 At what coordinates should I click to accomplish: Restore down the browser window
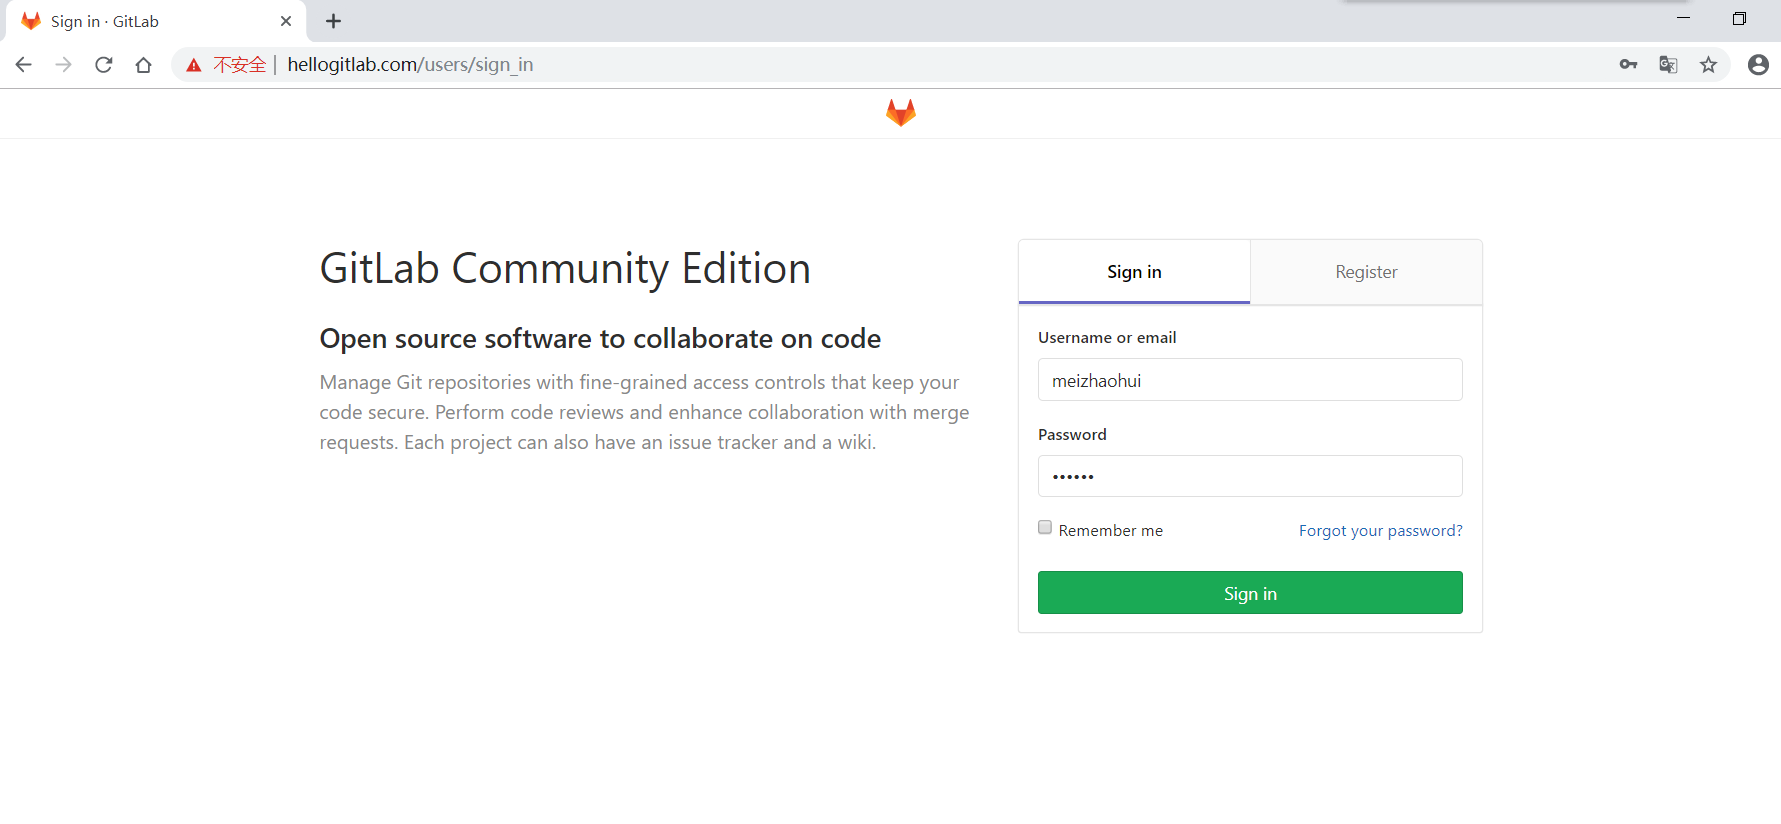point(1739,18)
